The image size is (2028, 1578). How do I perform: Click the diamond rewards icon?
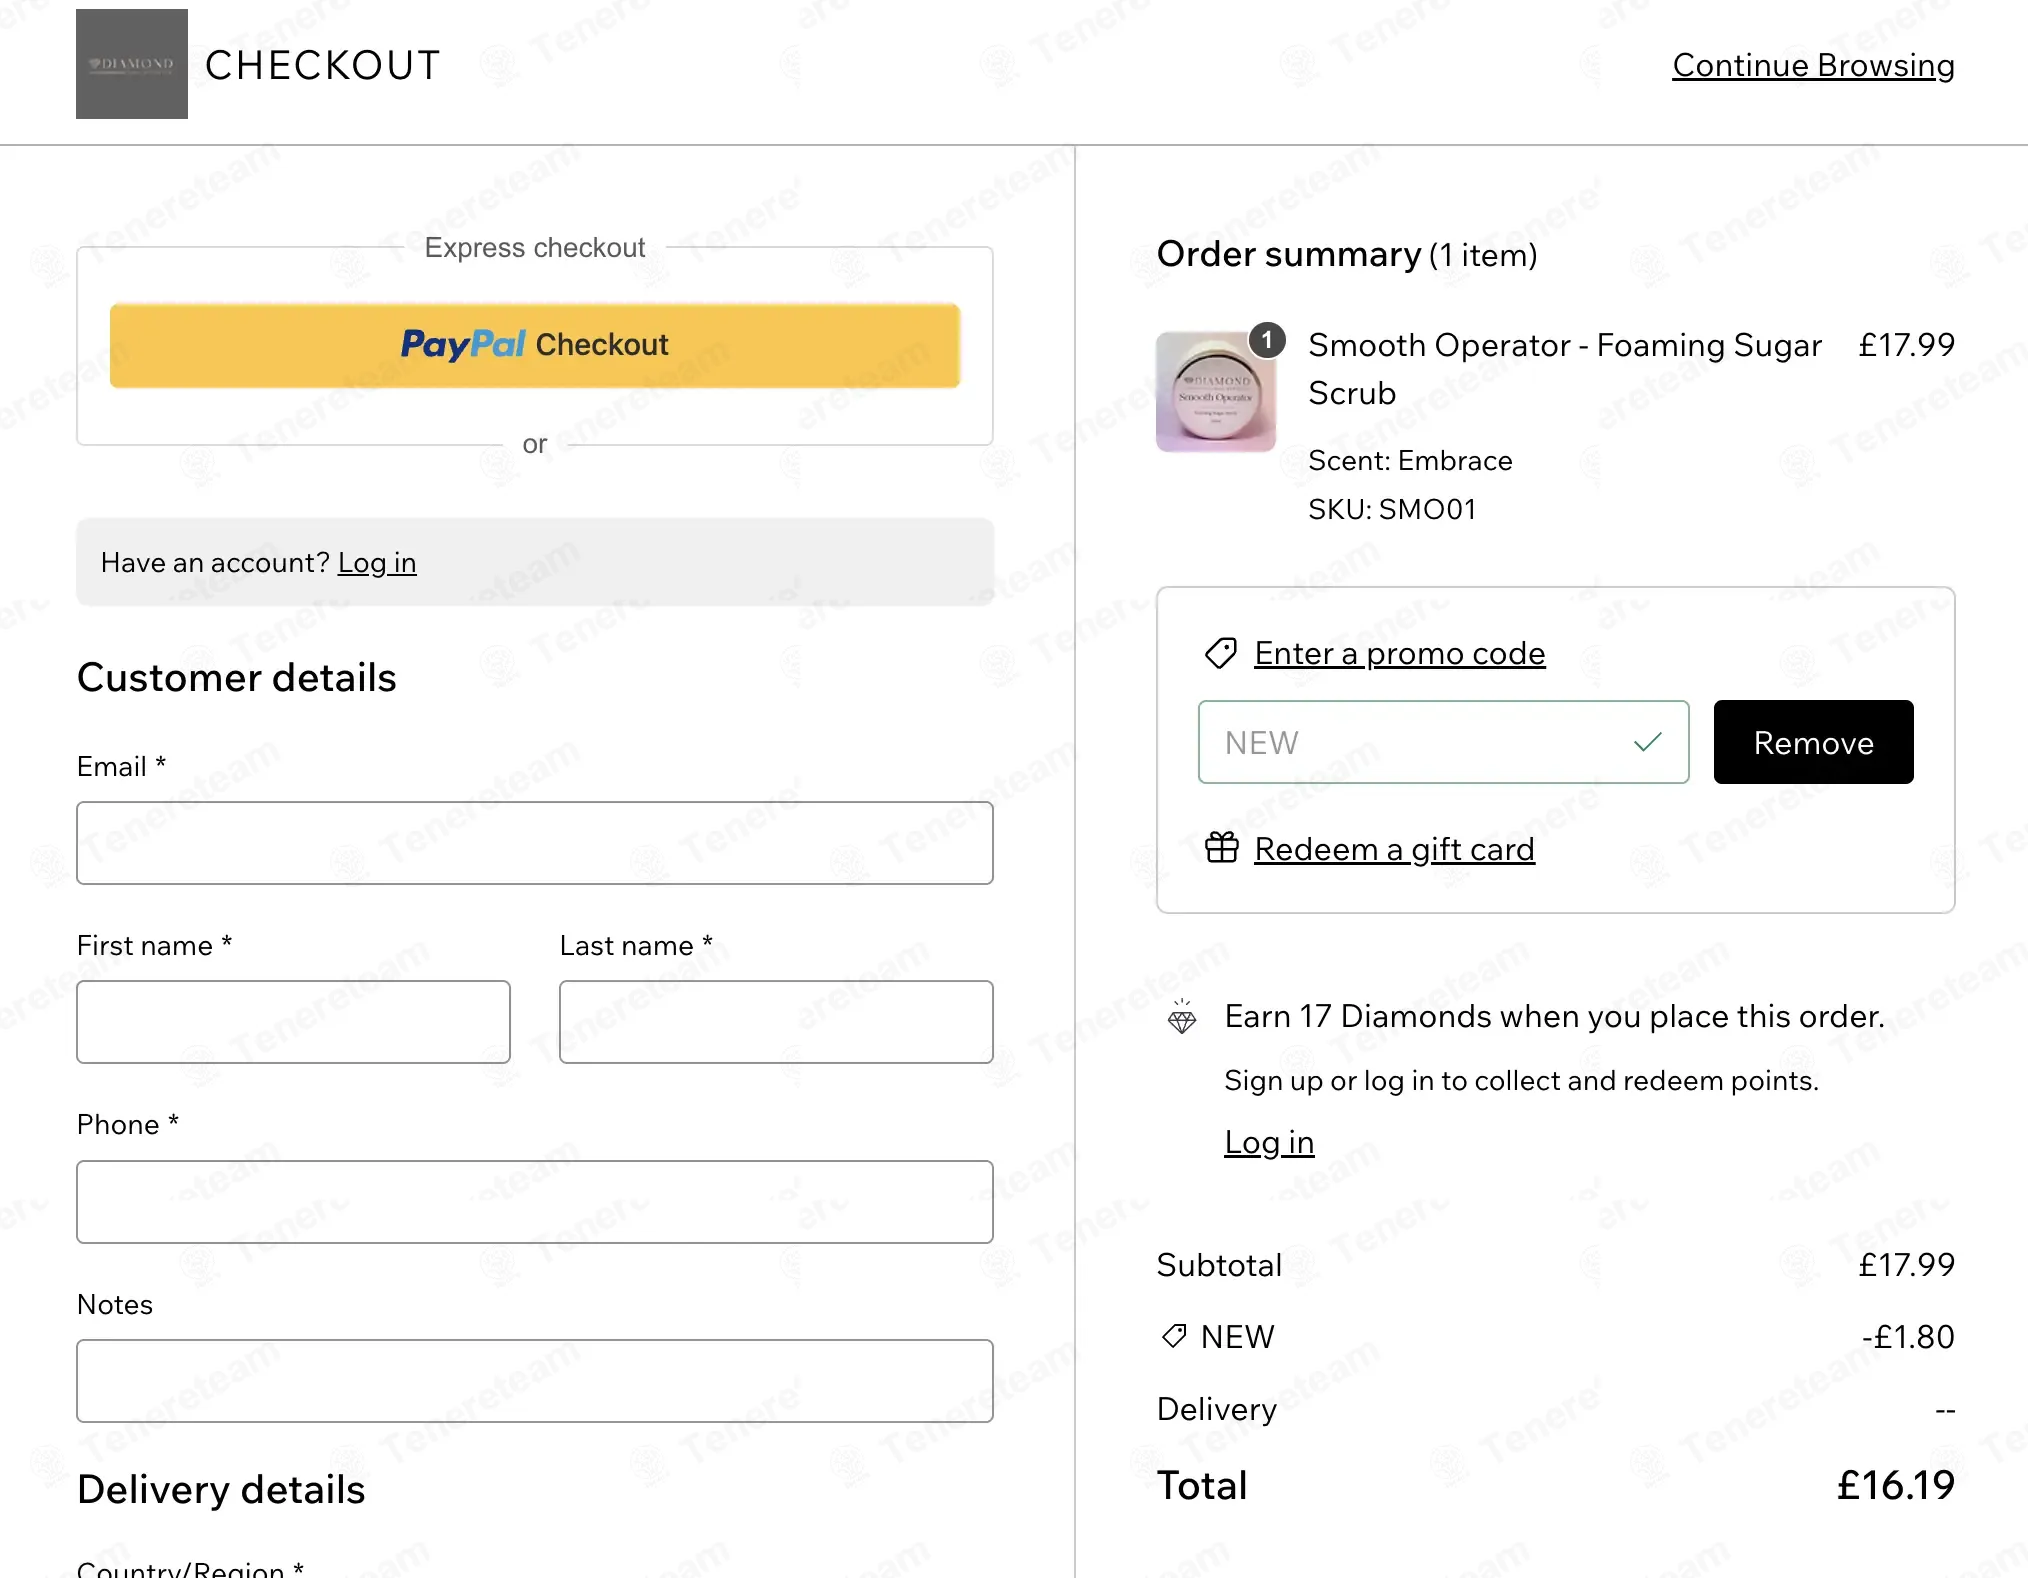point(1182,1017)
